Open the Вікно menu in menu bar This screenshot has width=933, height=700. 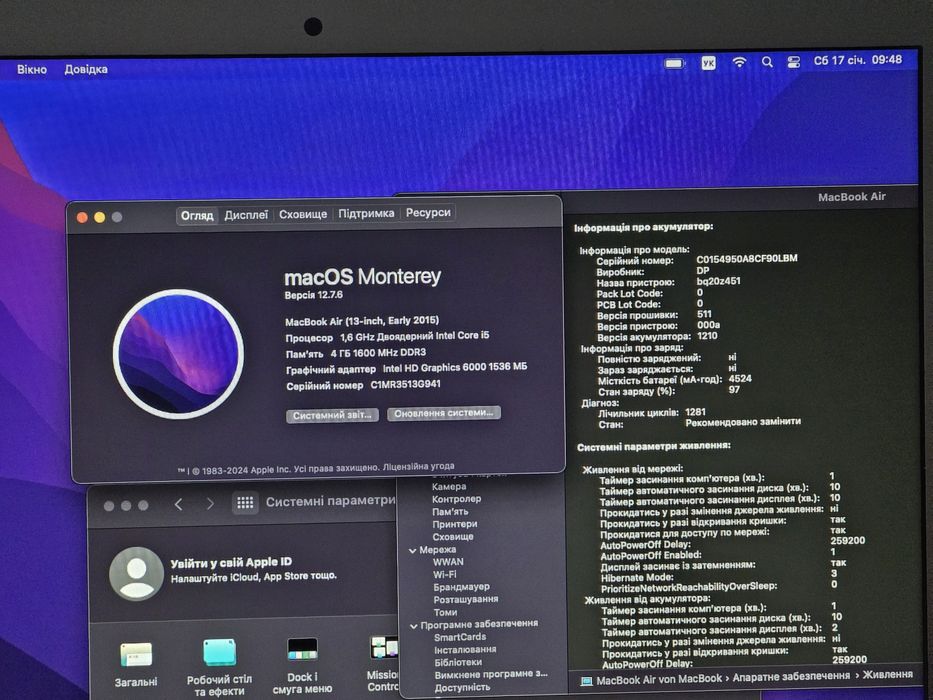[32, 69]
